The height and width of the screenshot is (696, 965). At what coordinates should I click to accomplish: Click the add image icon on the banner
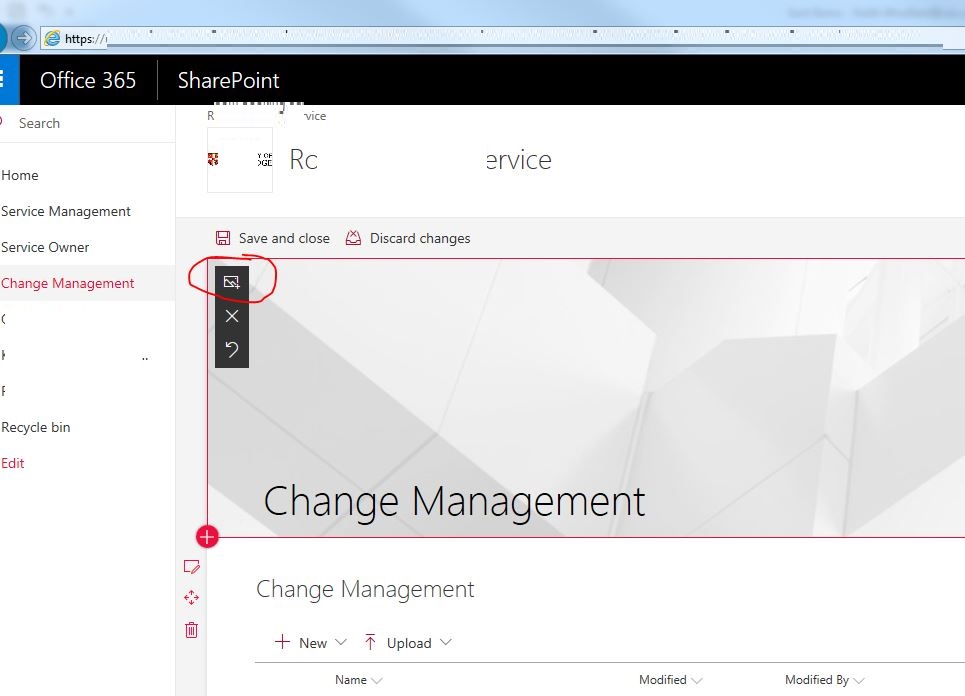click(232, 282)
